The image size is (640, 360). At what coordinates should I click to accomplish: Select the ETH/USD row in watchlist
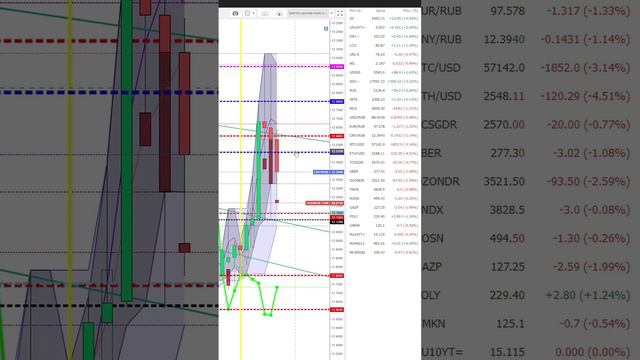384,153
